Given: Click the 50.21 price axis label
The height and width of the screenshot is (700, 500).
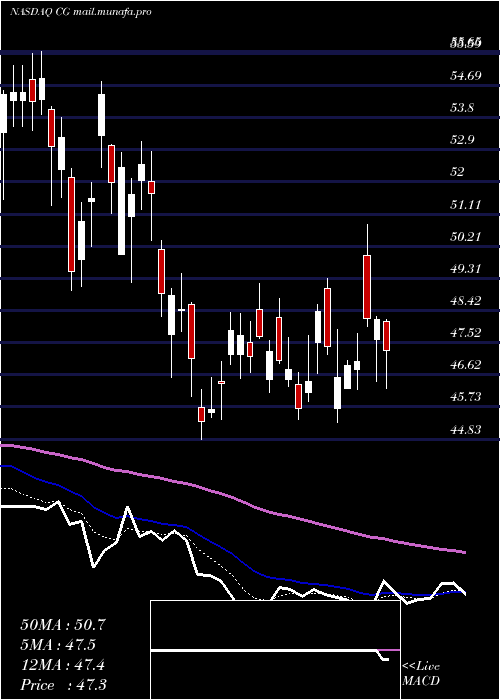Looking at the screenshot, I should (465, 237).
